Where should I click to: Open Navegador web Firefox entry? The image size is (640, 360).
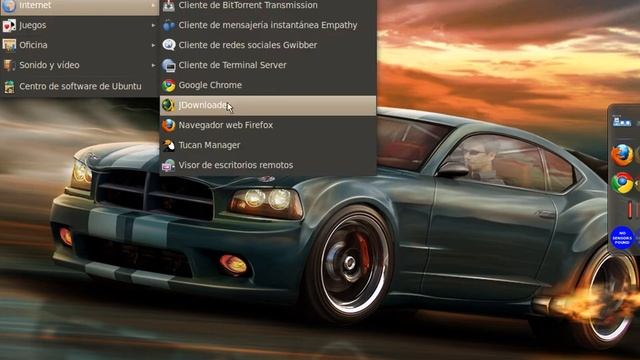[268, 125]
